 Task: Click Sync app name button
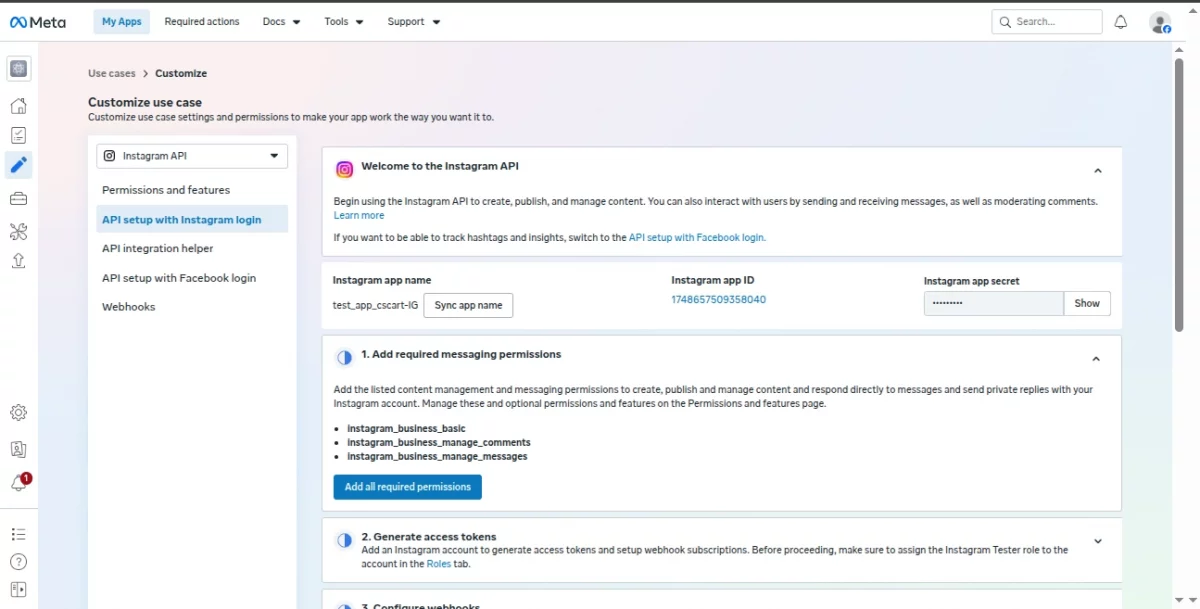pos(468,305)
